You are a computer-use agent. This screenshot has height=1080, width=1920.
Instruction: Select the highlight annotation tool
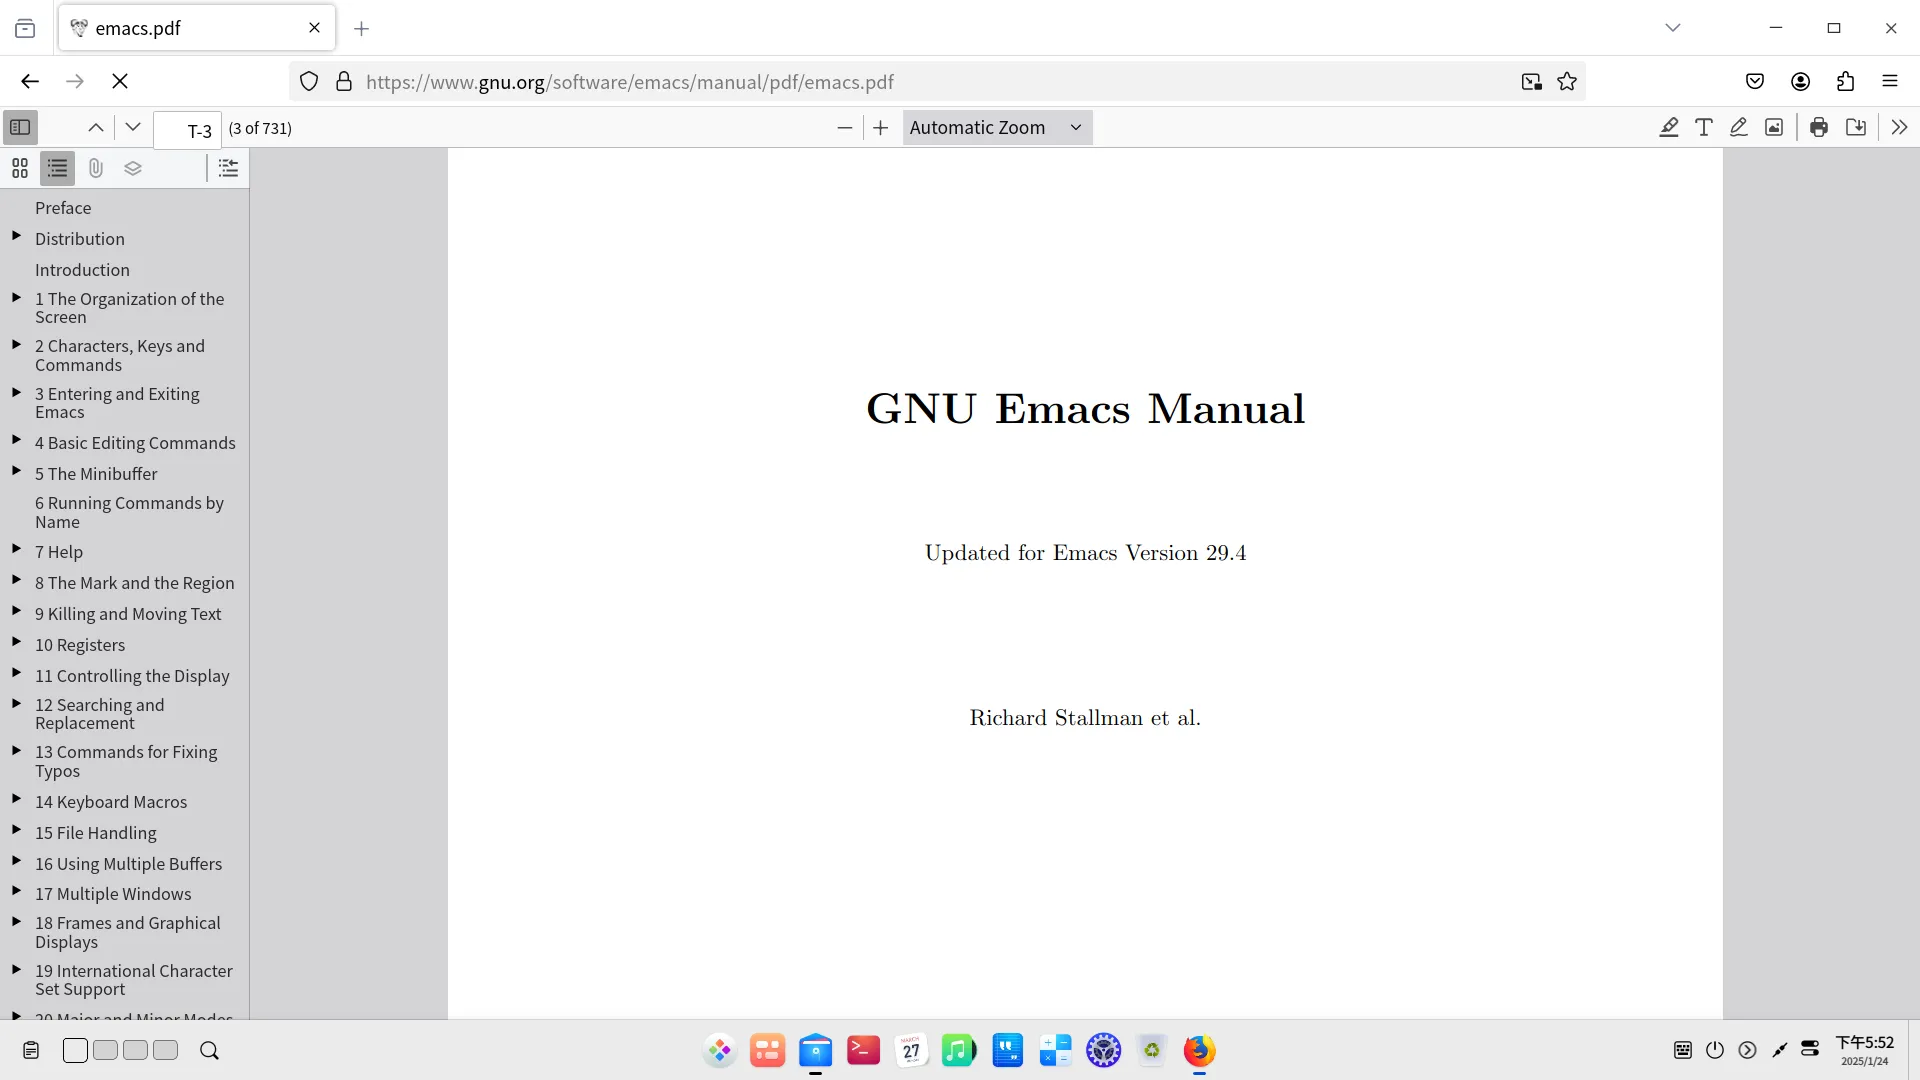click(x=1669, y=127)
